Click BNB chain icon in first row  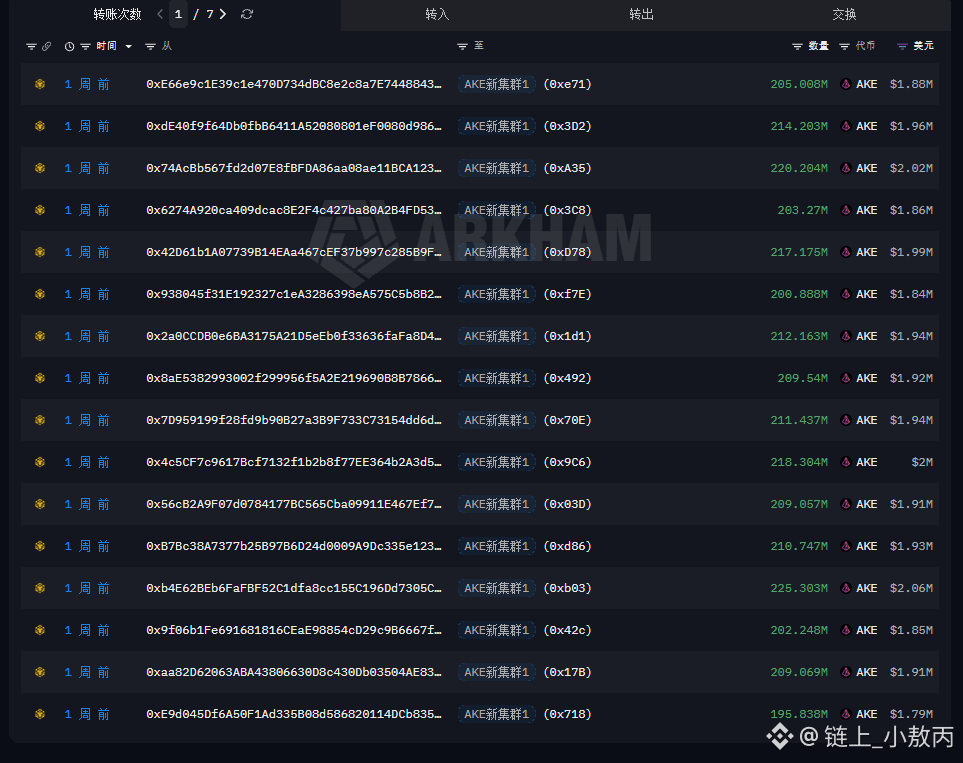(40, 84)
